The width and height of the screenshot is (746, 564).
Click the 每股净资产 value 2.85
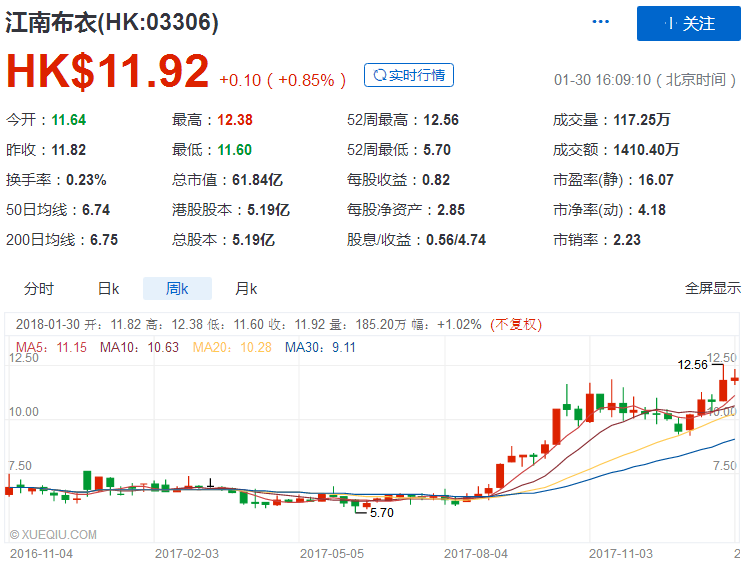(x=451, y=210)
